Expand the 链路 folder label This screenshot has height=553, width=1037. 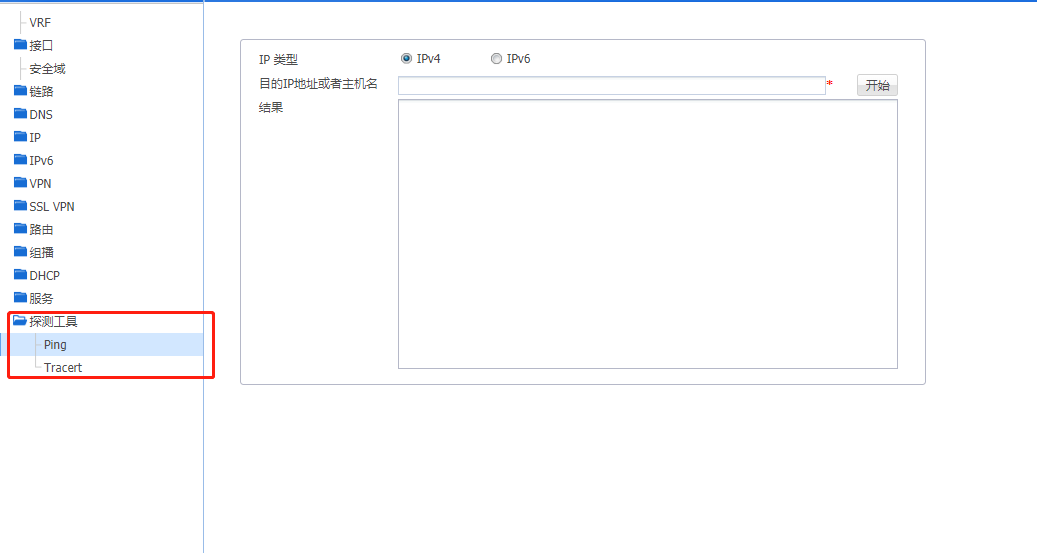click(x=41, y=91)
